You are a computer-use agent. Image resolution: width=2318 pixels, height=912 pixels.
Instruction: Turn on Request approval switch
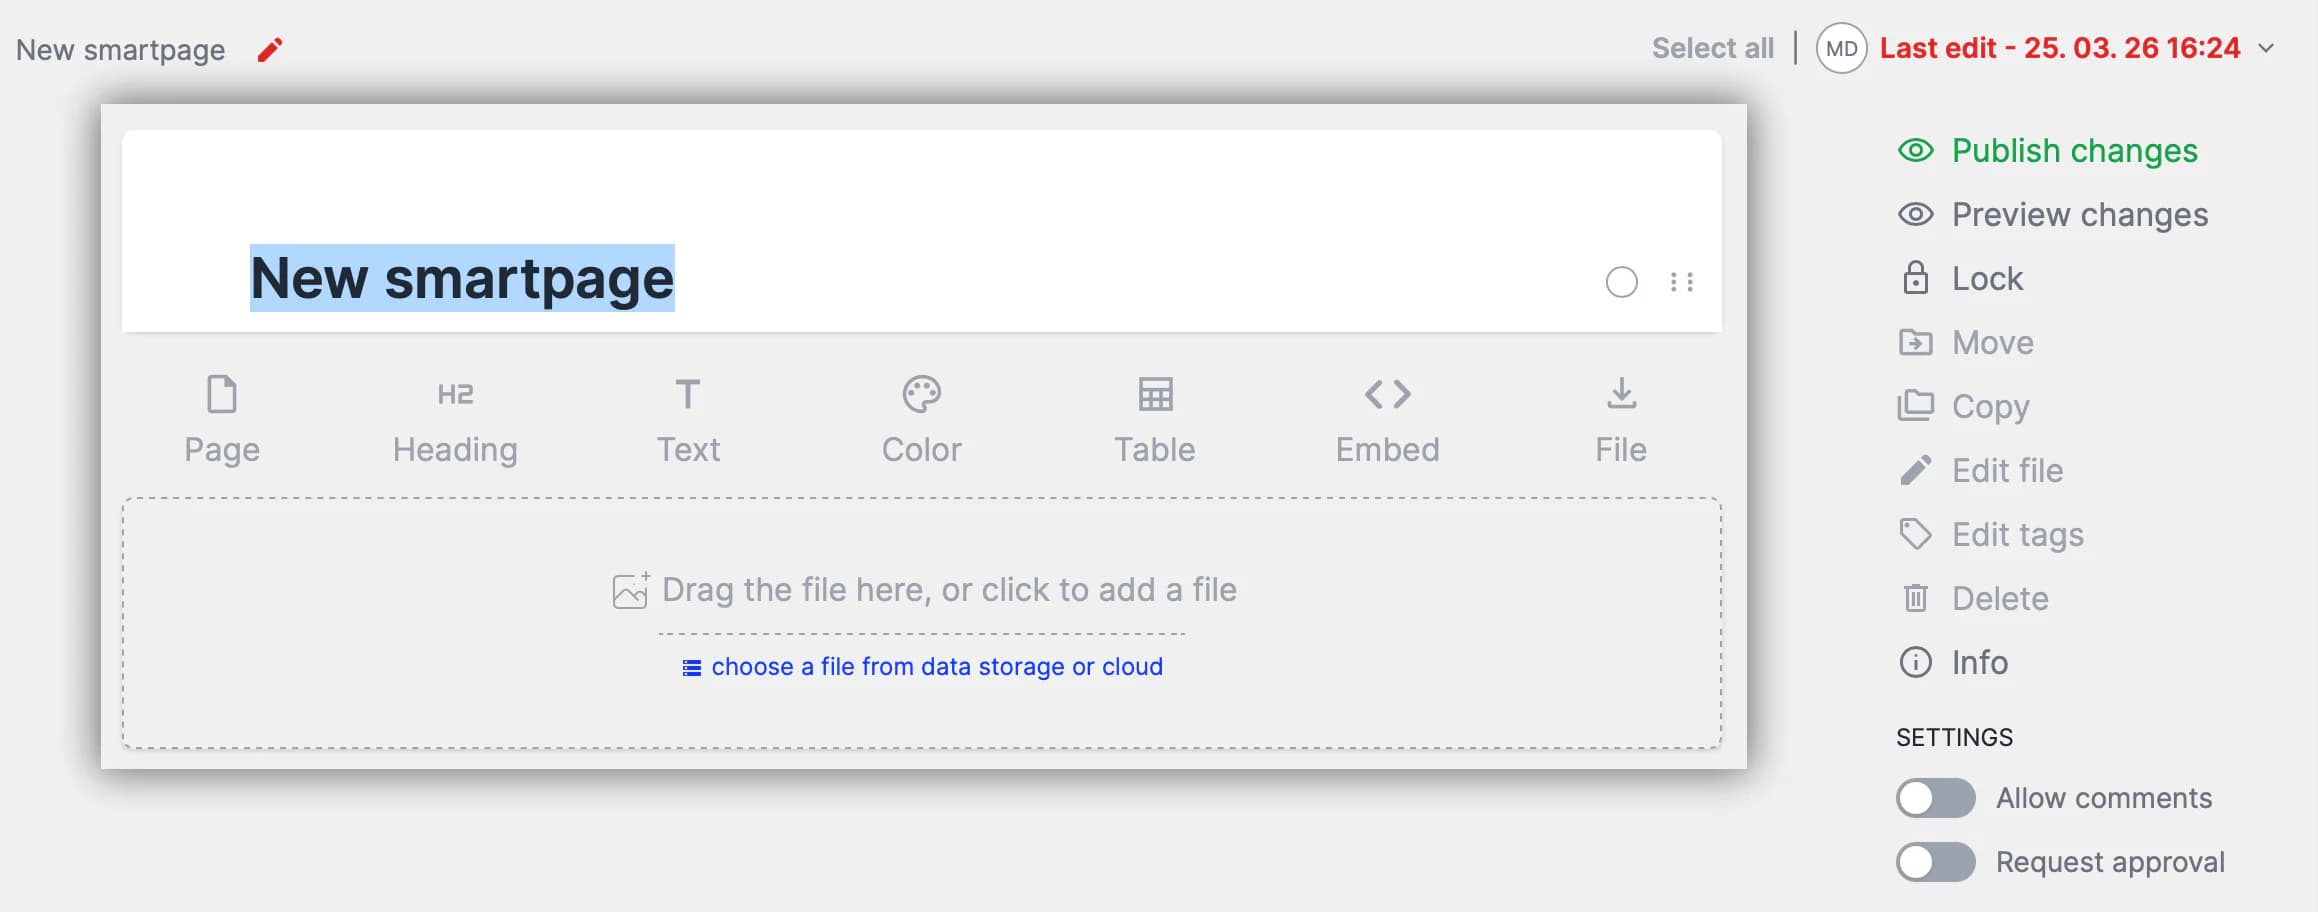(x=1935, y=862)
